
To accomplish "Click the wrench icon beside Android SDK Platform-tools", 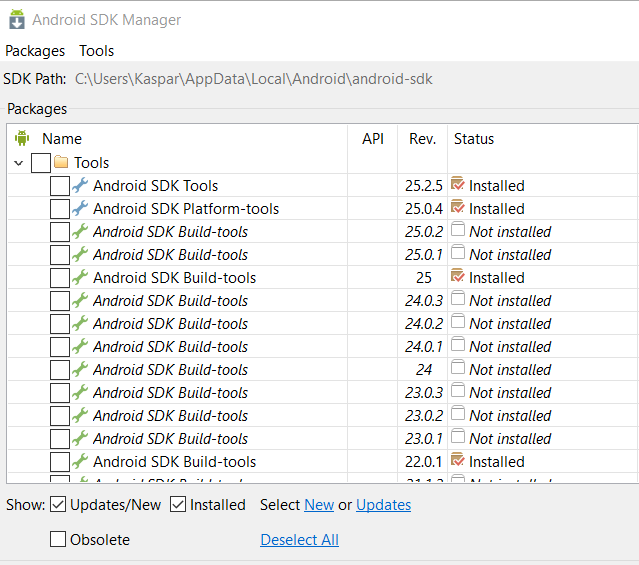I will pos(80,208).
